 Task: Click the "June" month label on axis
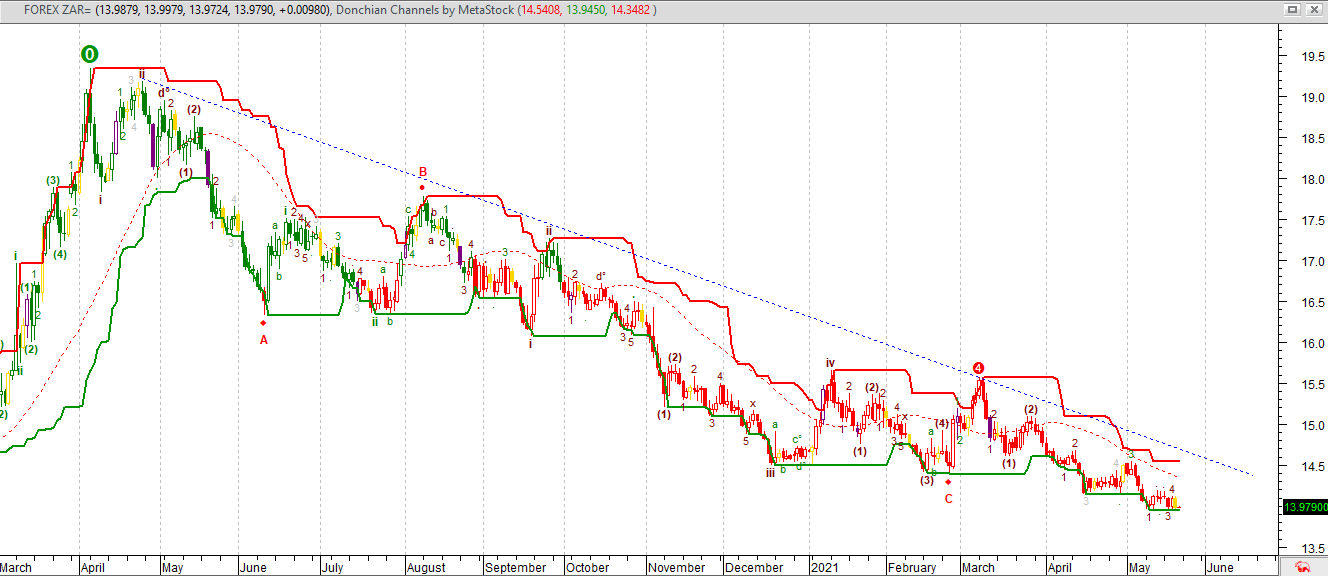coord(1220,566)
